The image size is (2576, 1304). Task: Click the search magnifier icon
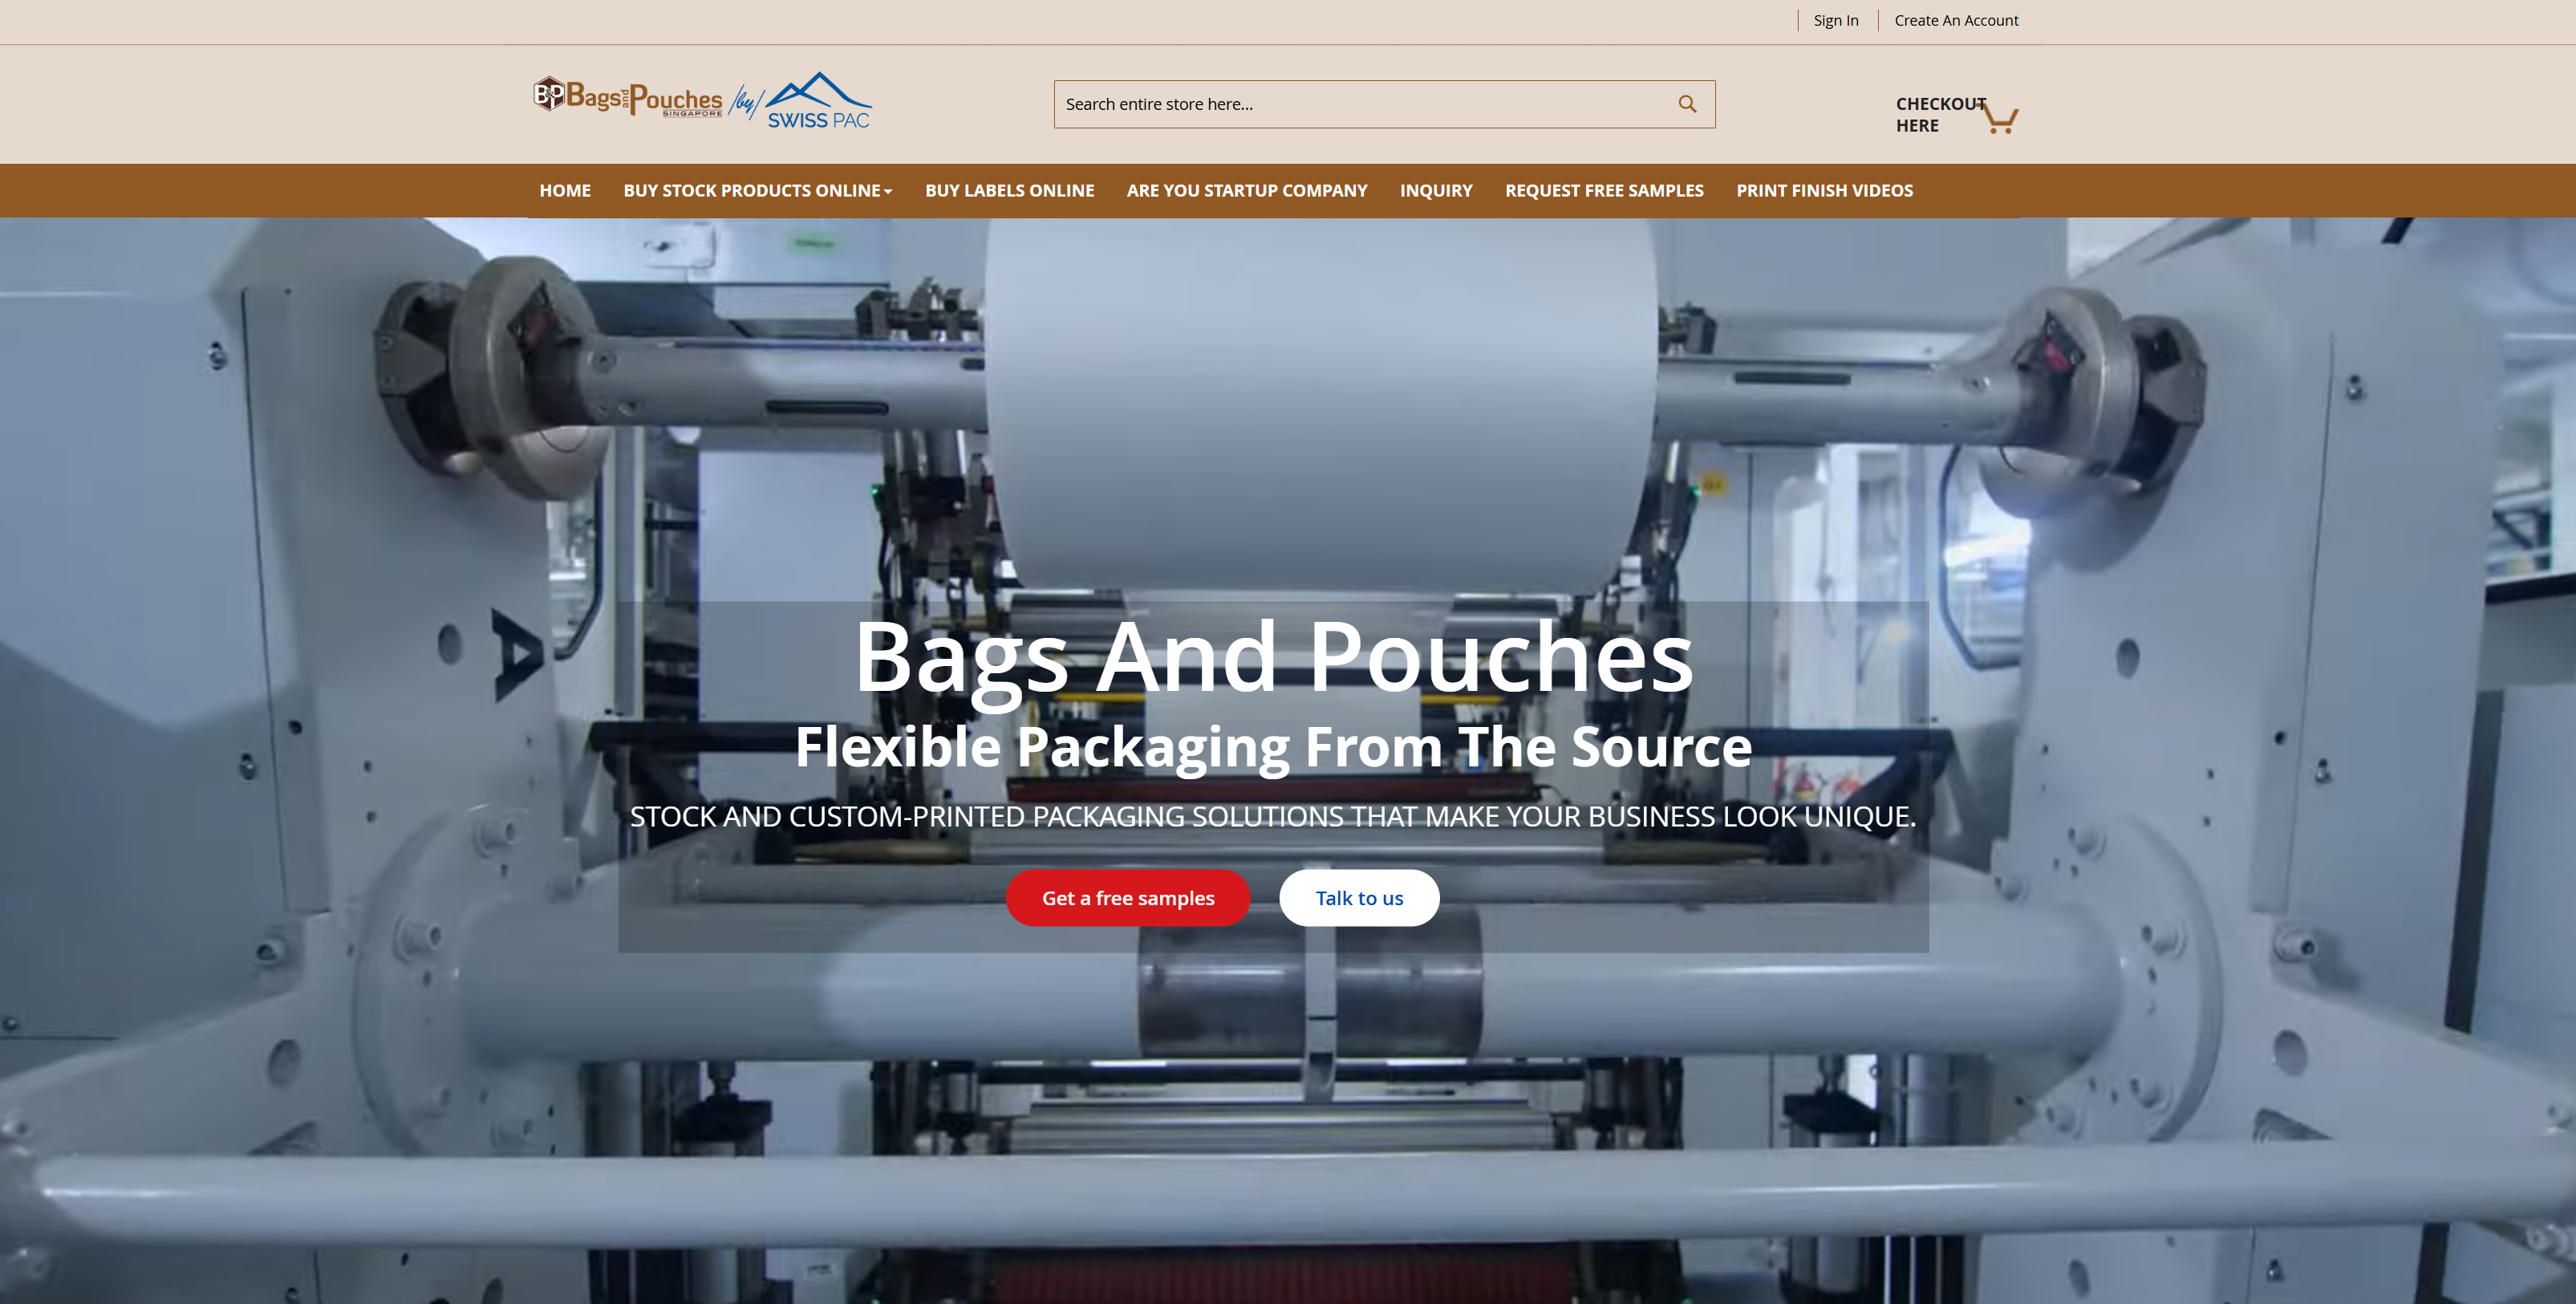(1687, 104)
